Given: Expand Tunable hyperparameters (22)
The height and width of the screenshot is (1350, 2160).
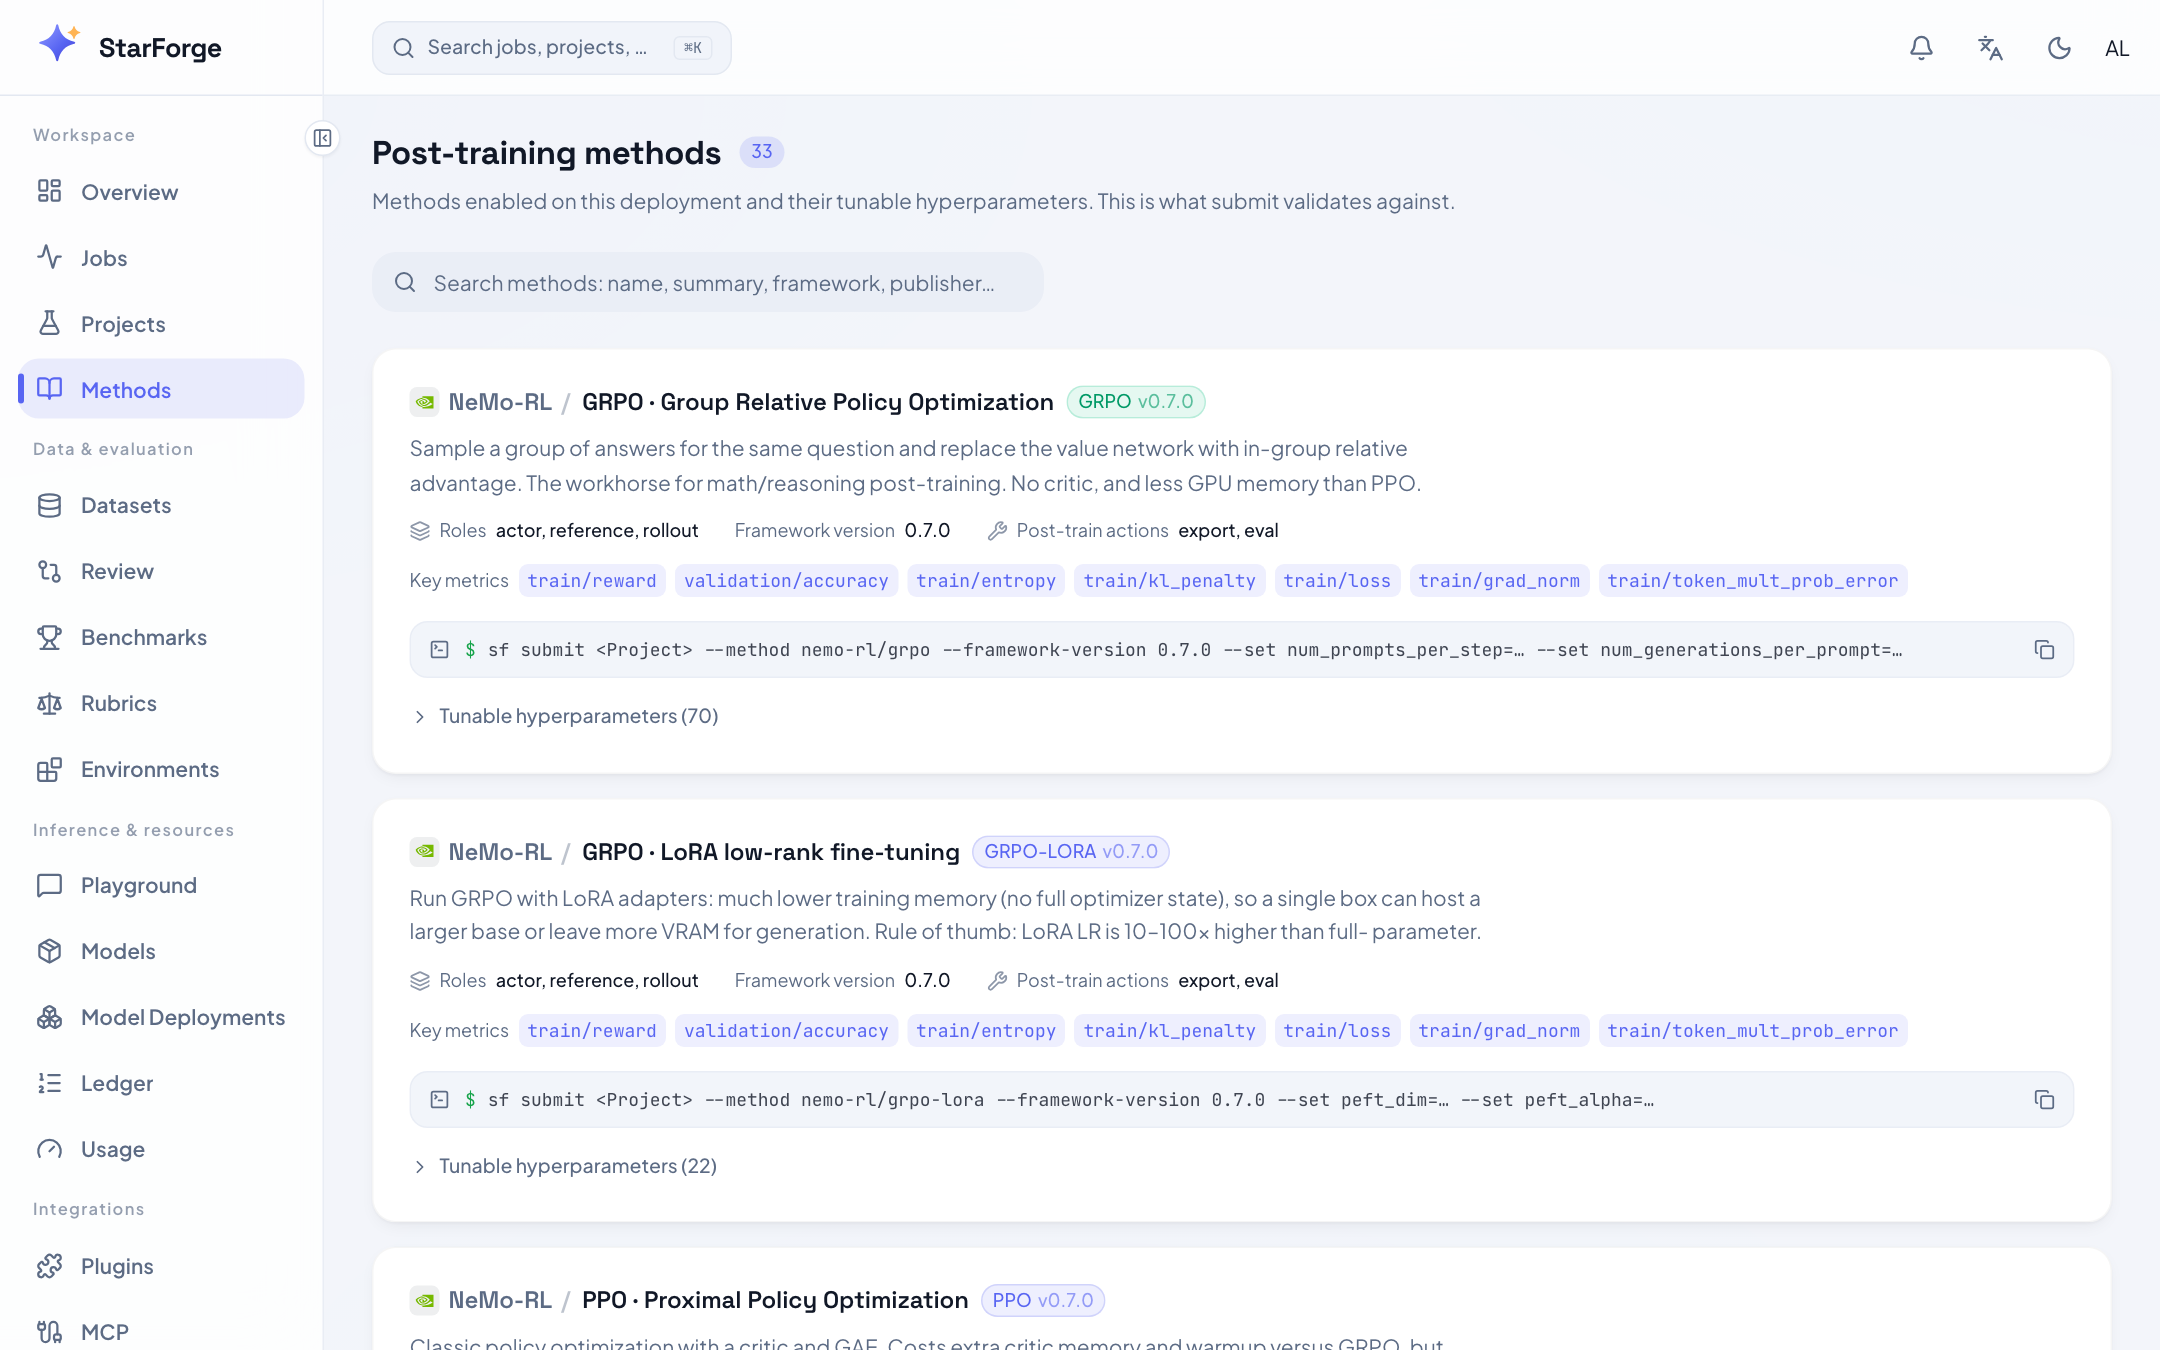Looking at the screenshot, I should pos(565,1166).
